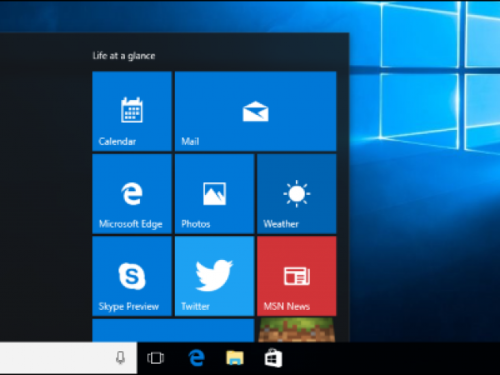The height and width of the screenshot is (375, 500).
Task: Open the Calendar tile
Action: click(132, 111)
